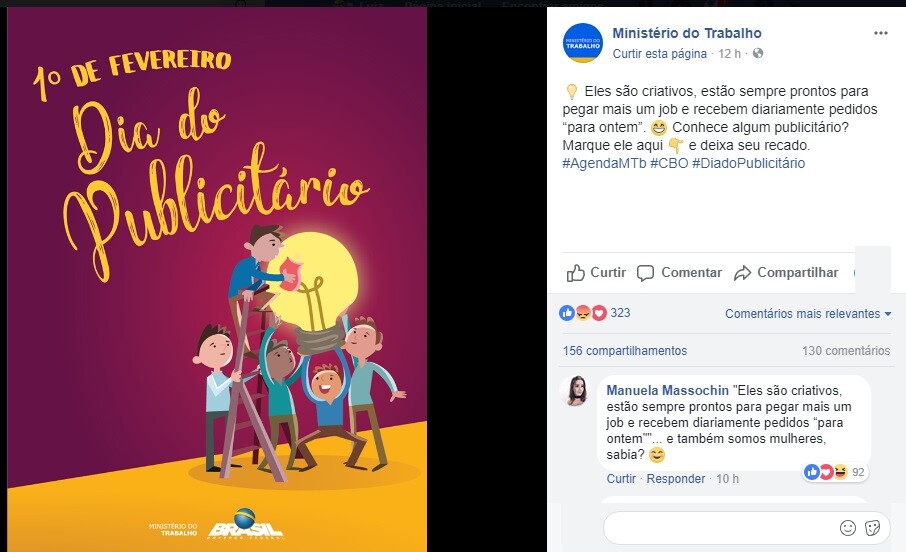Click the Compartilhar arrow icon

[x=742, y=273]
